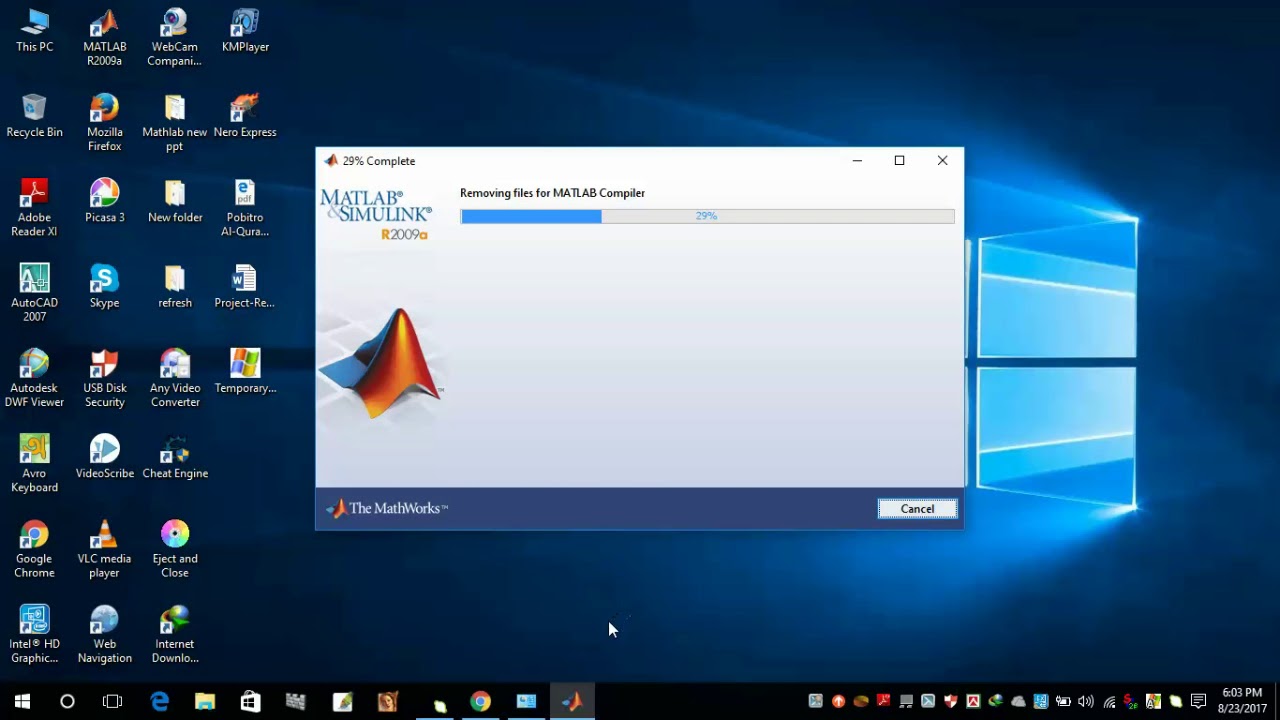1280x720 pixels.
Task: Select the Picasa 3 desktop shortcut
Action: point(104,201)
